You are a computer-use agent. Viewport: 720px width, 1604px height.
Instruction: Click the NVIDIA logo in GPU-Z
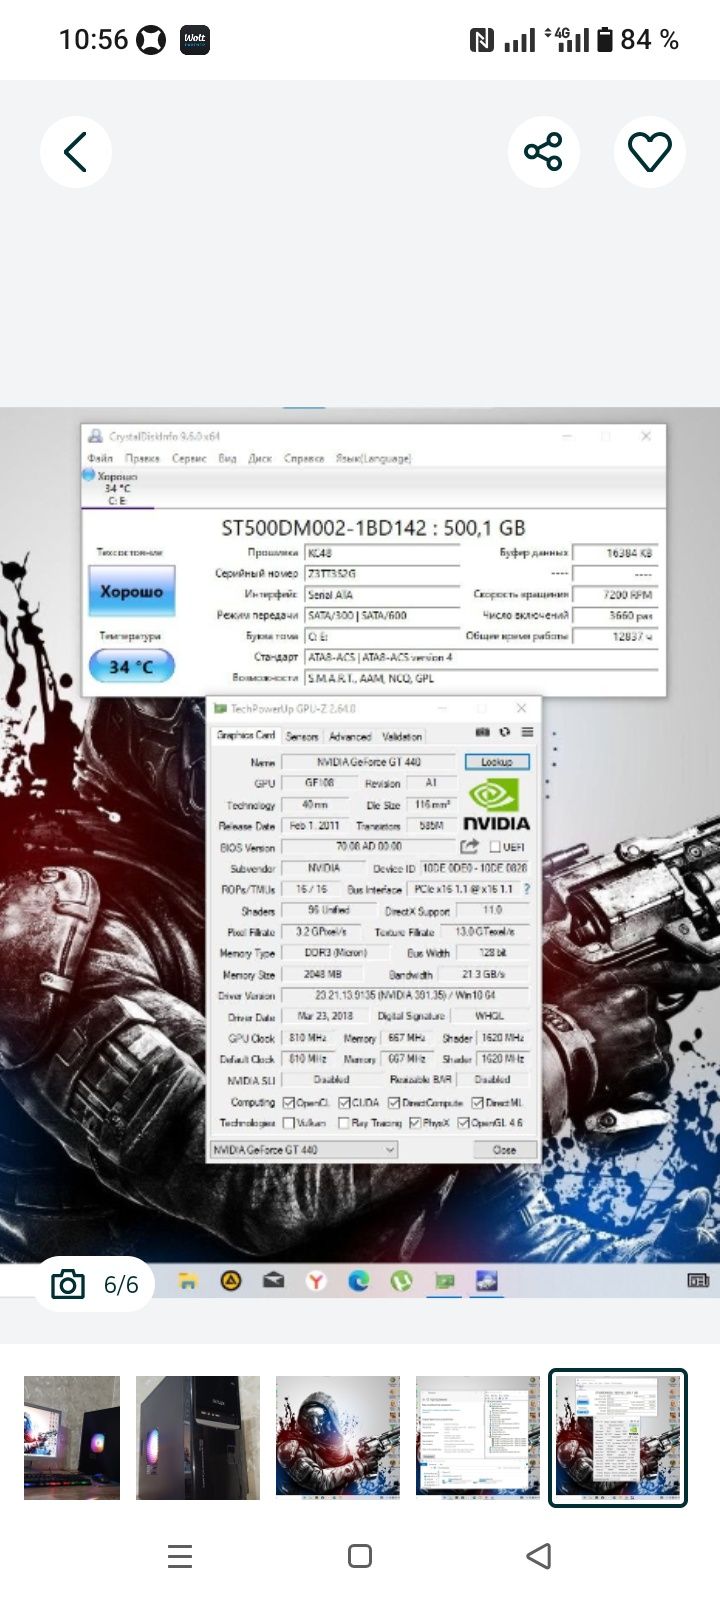(x=496, y=805)
